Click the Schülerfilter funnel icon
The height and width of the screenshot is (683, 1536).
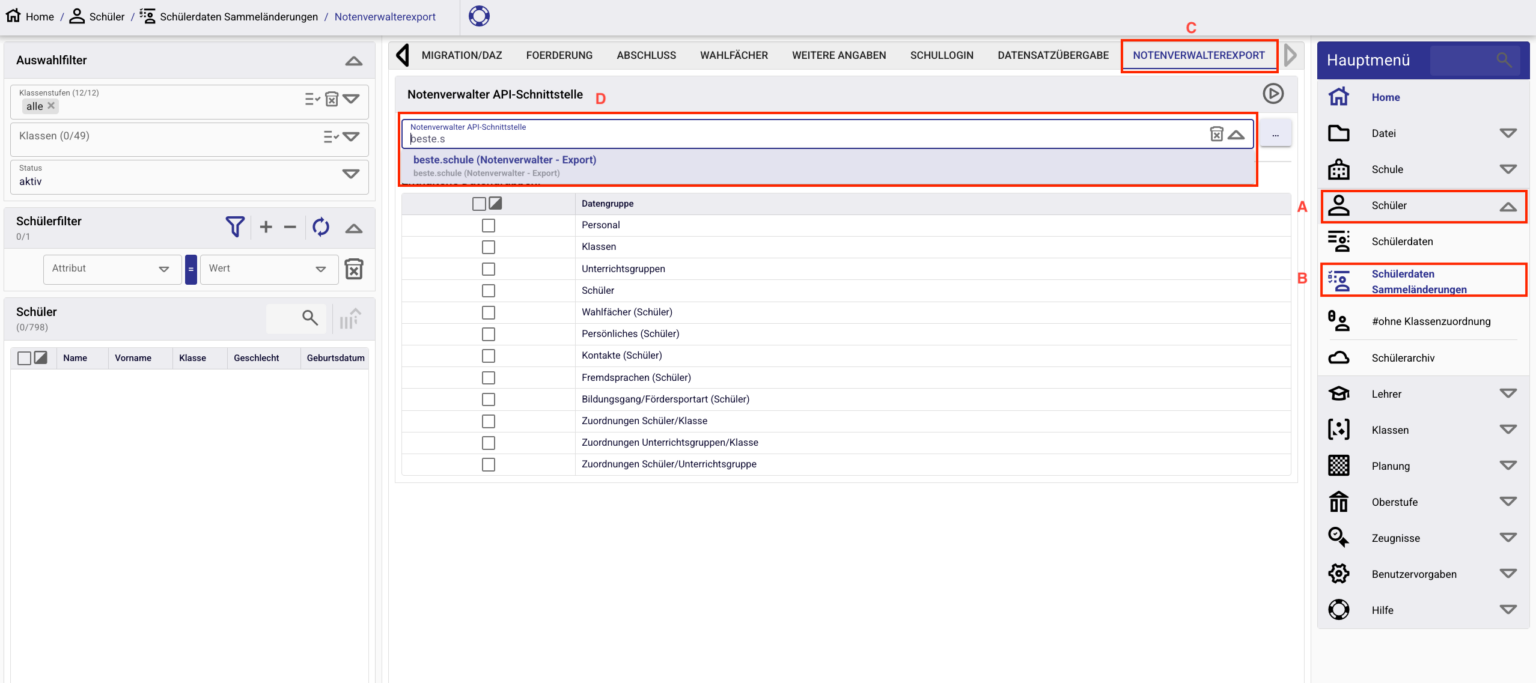coord(235,227)
